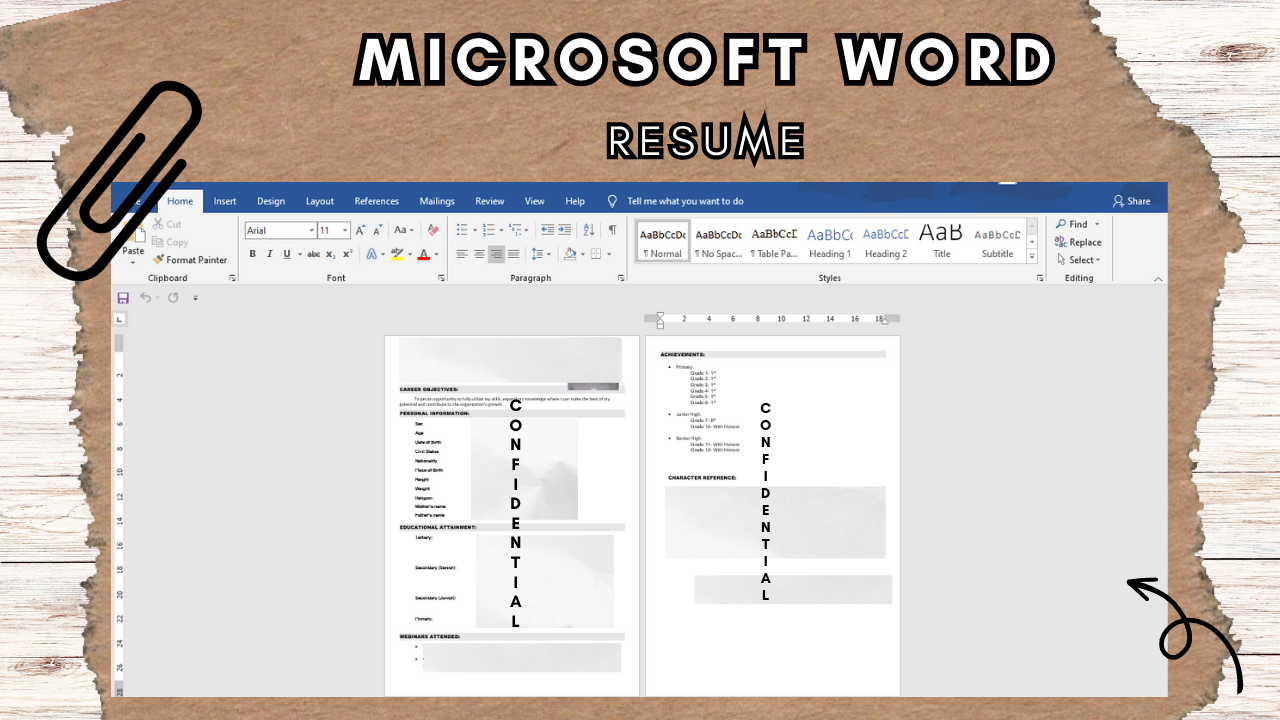Image resolution: width=1280 pixels, height=720 pixels.
Task: Save the document from Quick Access
Action: pos(123,298)
